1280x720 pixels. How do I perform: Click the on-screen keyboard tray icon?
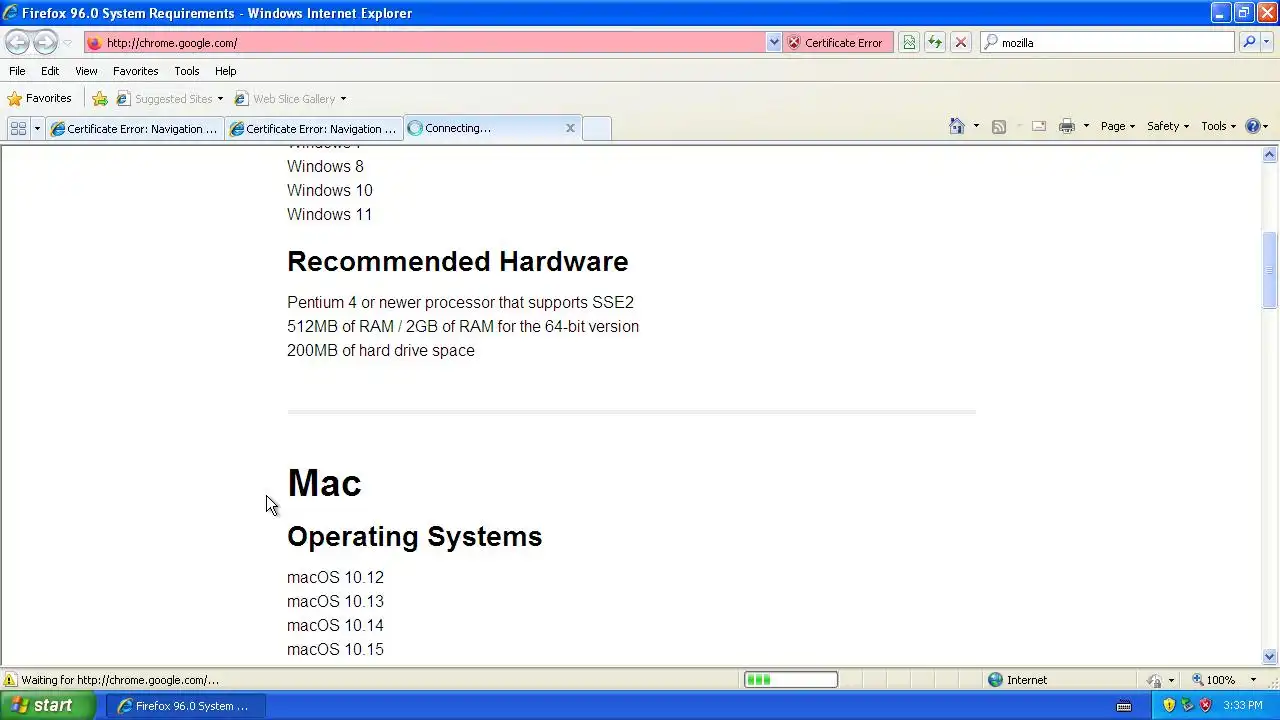pyautogui.click(x=1124, y=706)
